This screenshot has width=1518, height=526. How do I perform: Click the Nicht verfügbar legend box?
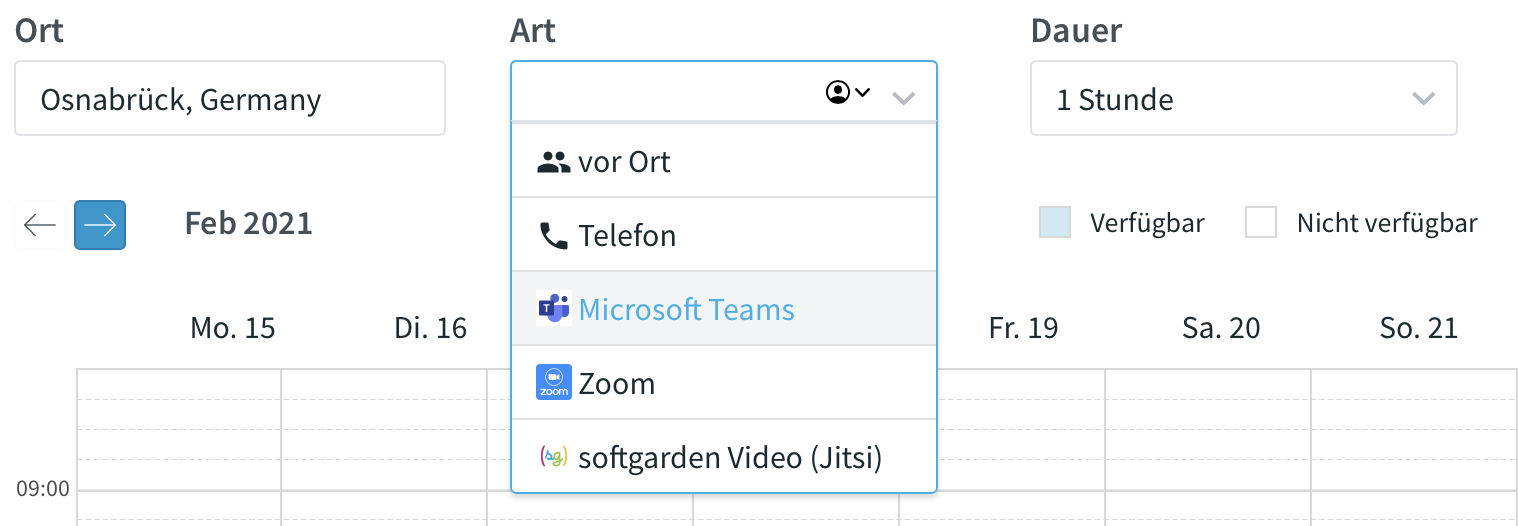1261,223
